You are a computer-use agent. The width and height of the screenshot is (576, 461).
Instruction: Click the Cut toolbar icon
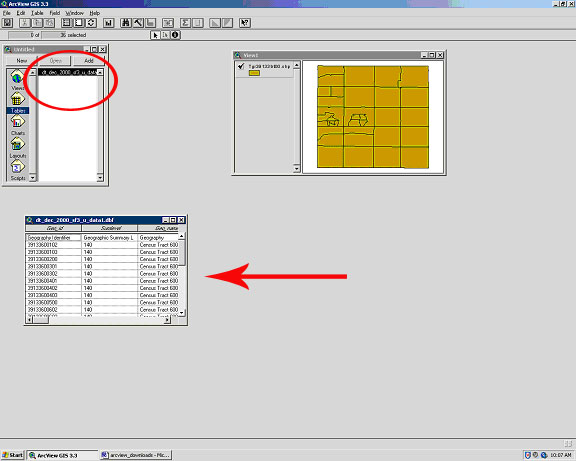point(25,23)
